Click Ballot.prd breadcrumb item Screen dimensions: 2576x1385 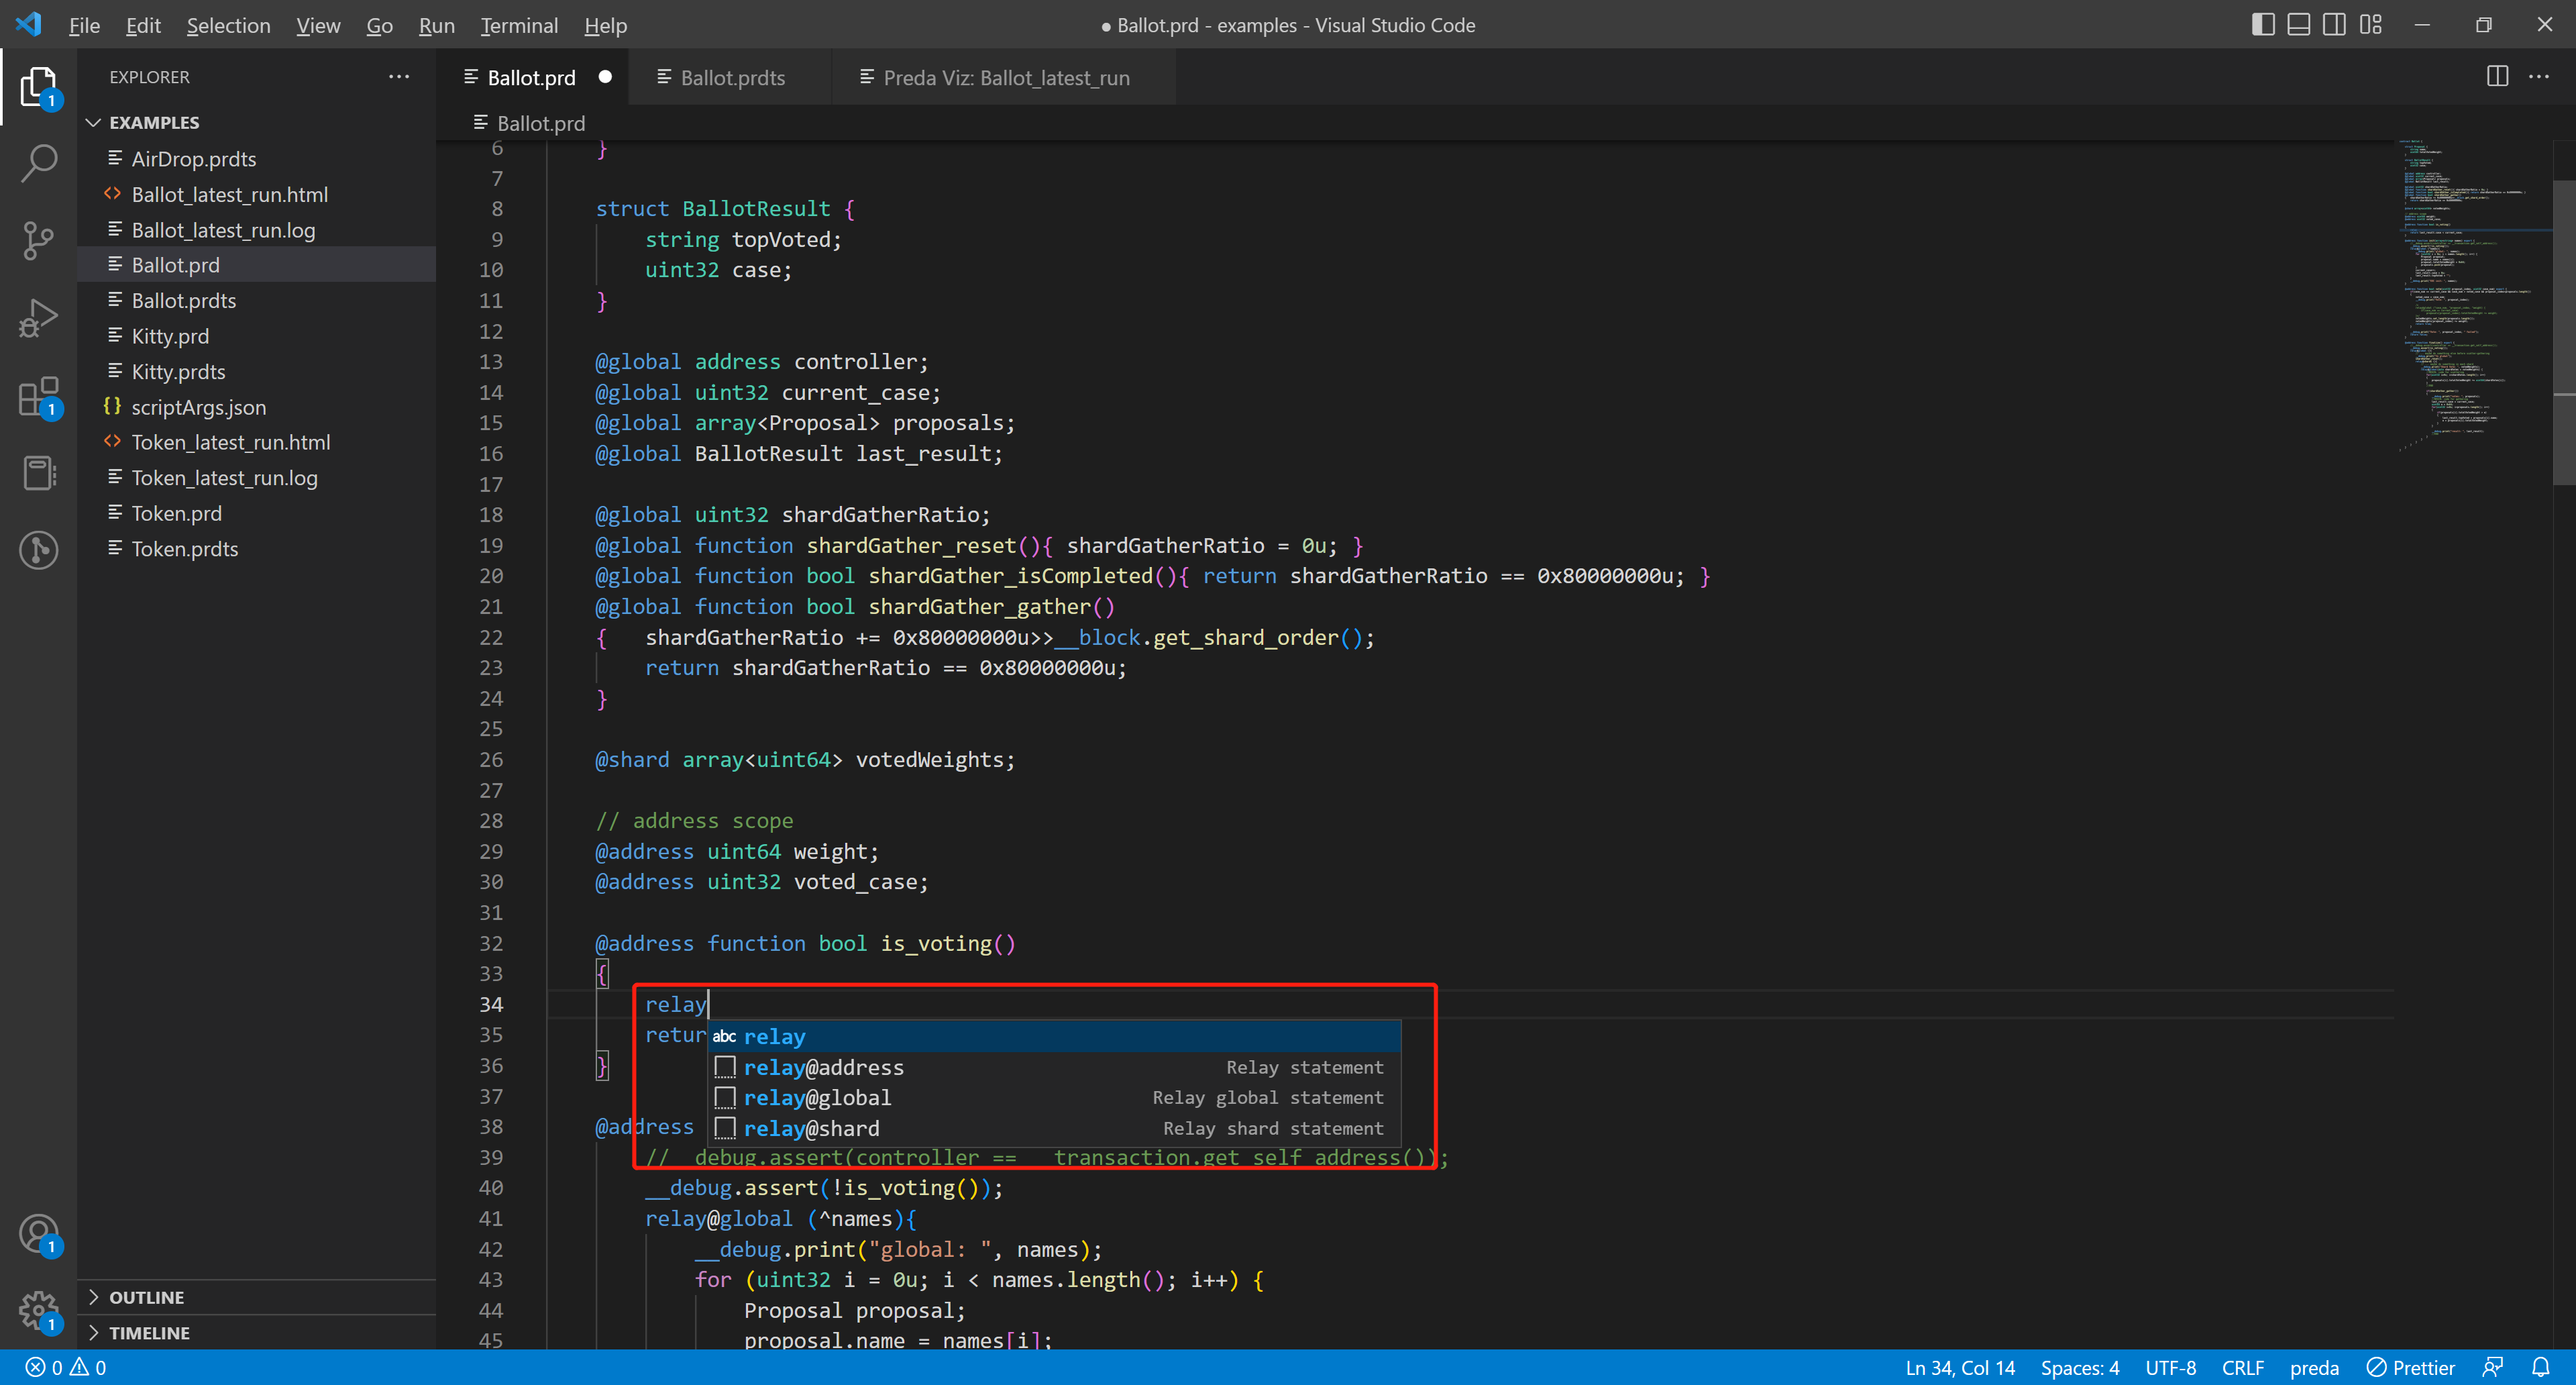[529, 123]
